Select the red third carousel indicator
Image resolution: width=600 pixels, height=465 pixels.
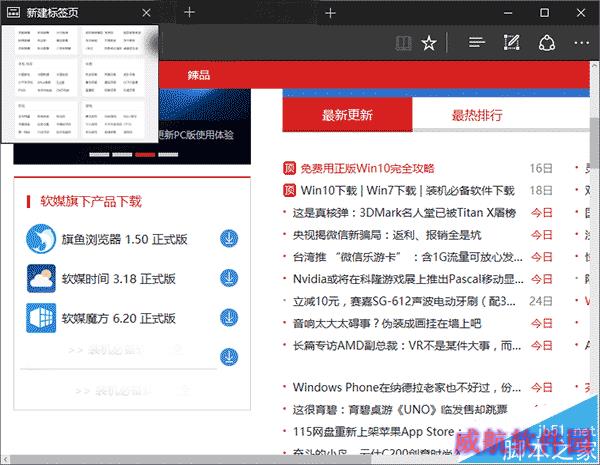tap(145, 155)
